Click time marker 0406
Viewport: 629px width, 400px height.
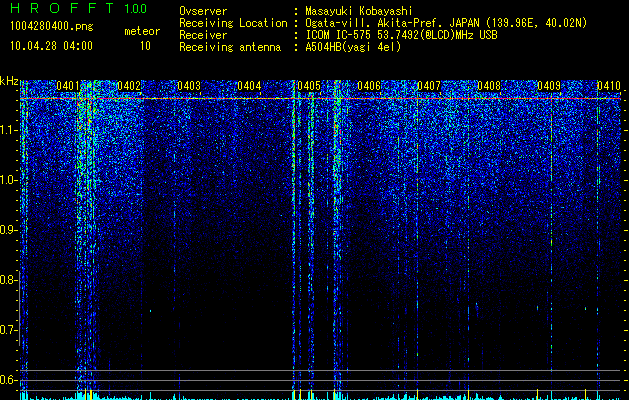[x=369, y=85]
